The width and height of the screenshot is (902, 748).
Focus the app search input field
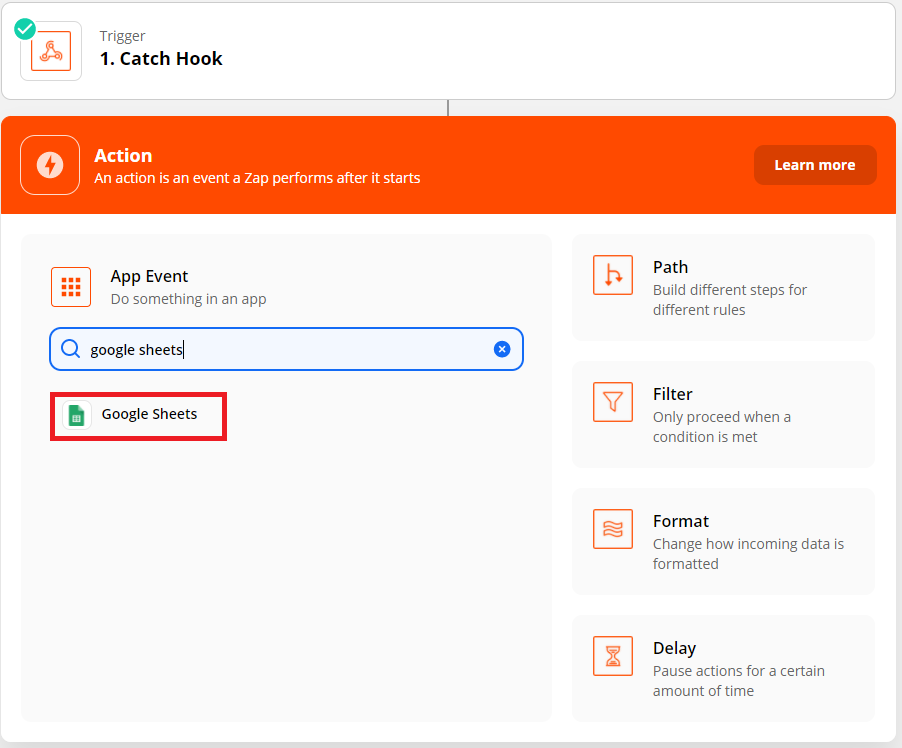(x=286, y=349)
